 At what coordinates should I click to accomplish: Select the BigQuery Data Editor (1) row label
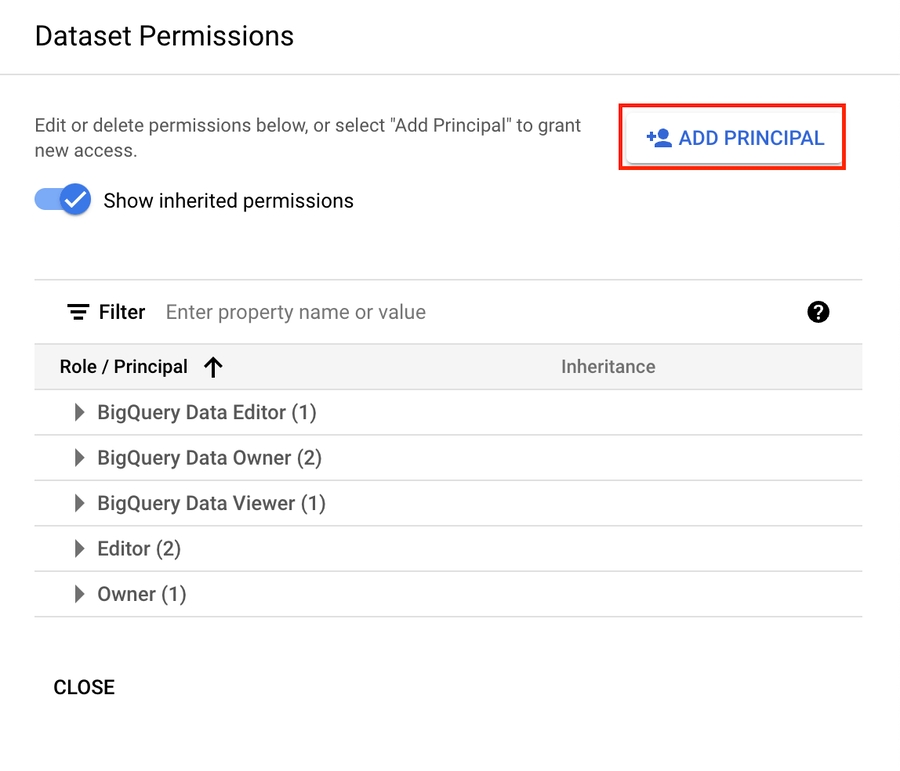tap(207, 412)
